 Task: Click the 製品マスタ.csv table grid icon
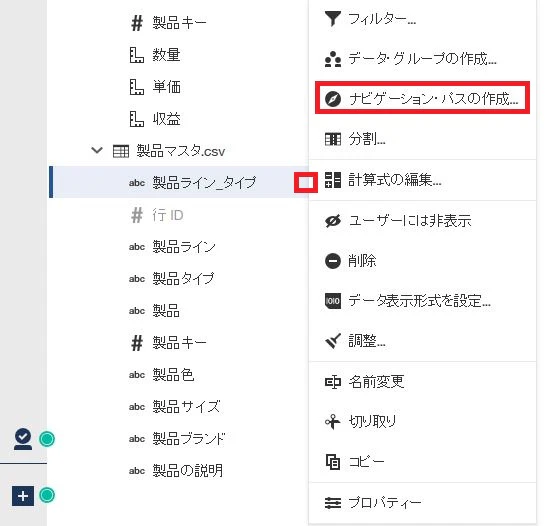(121, 151)
